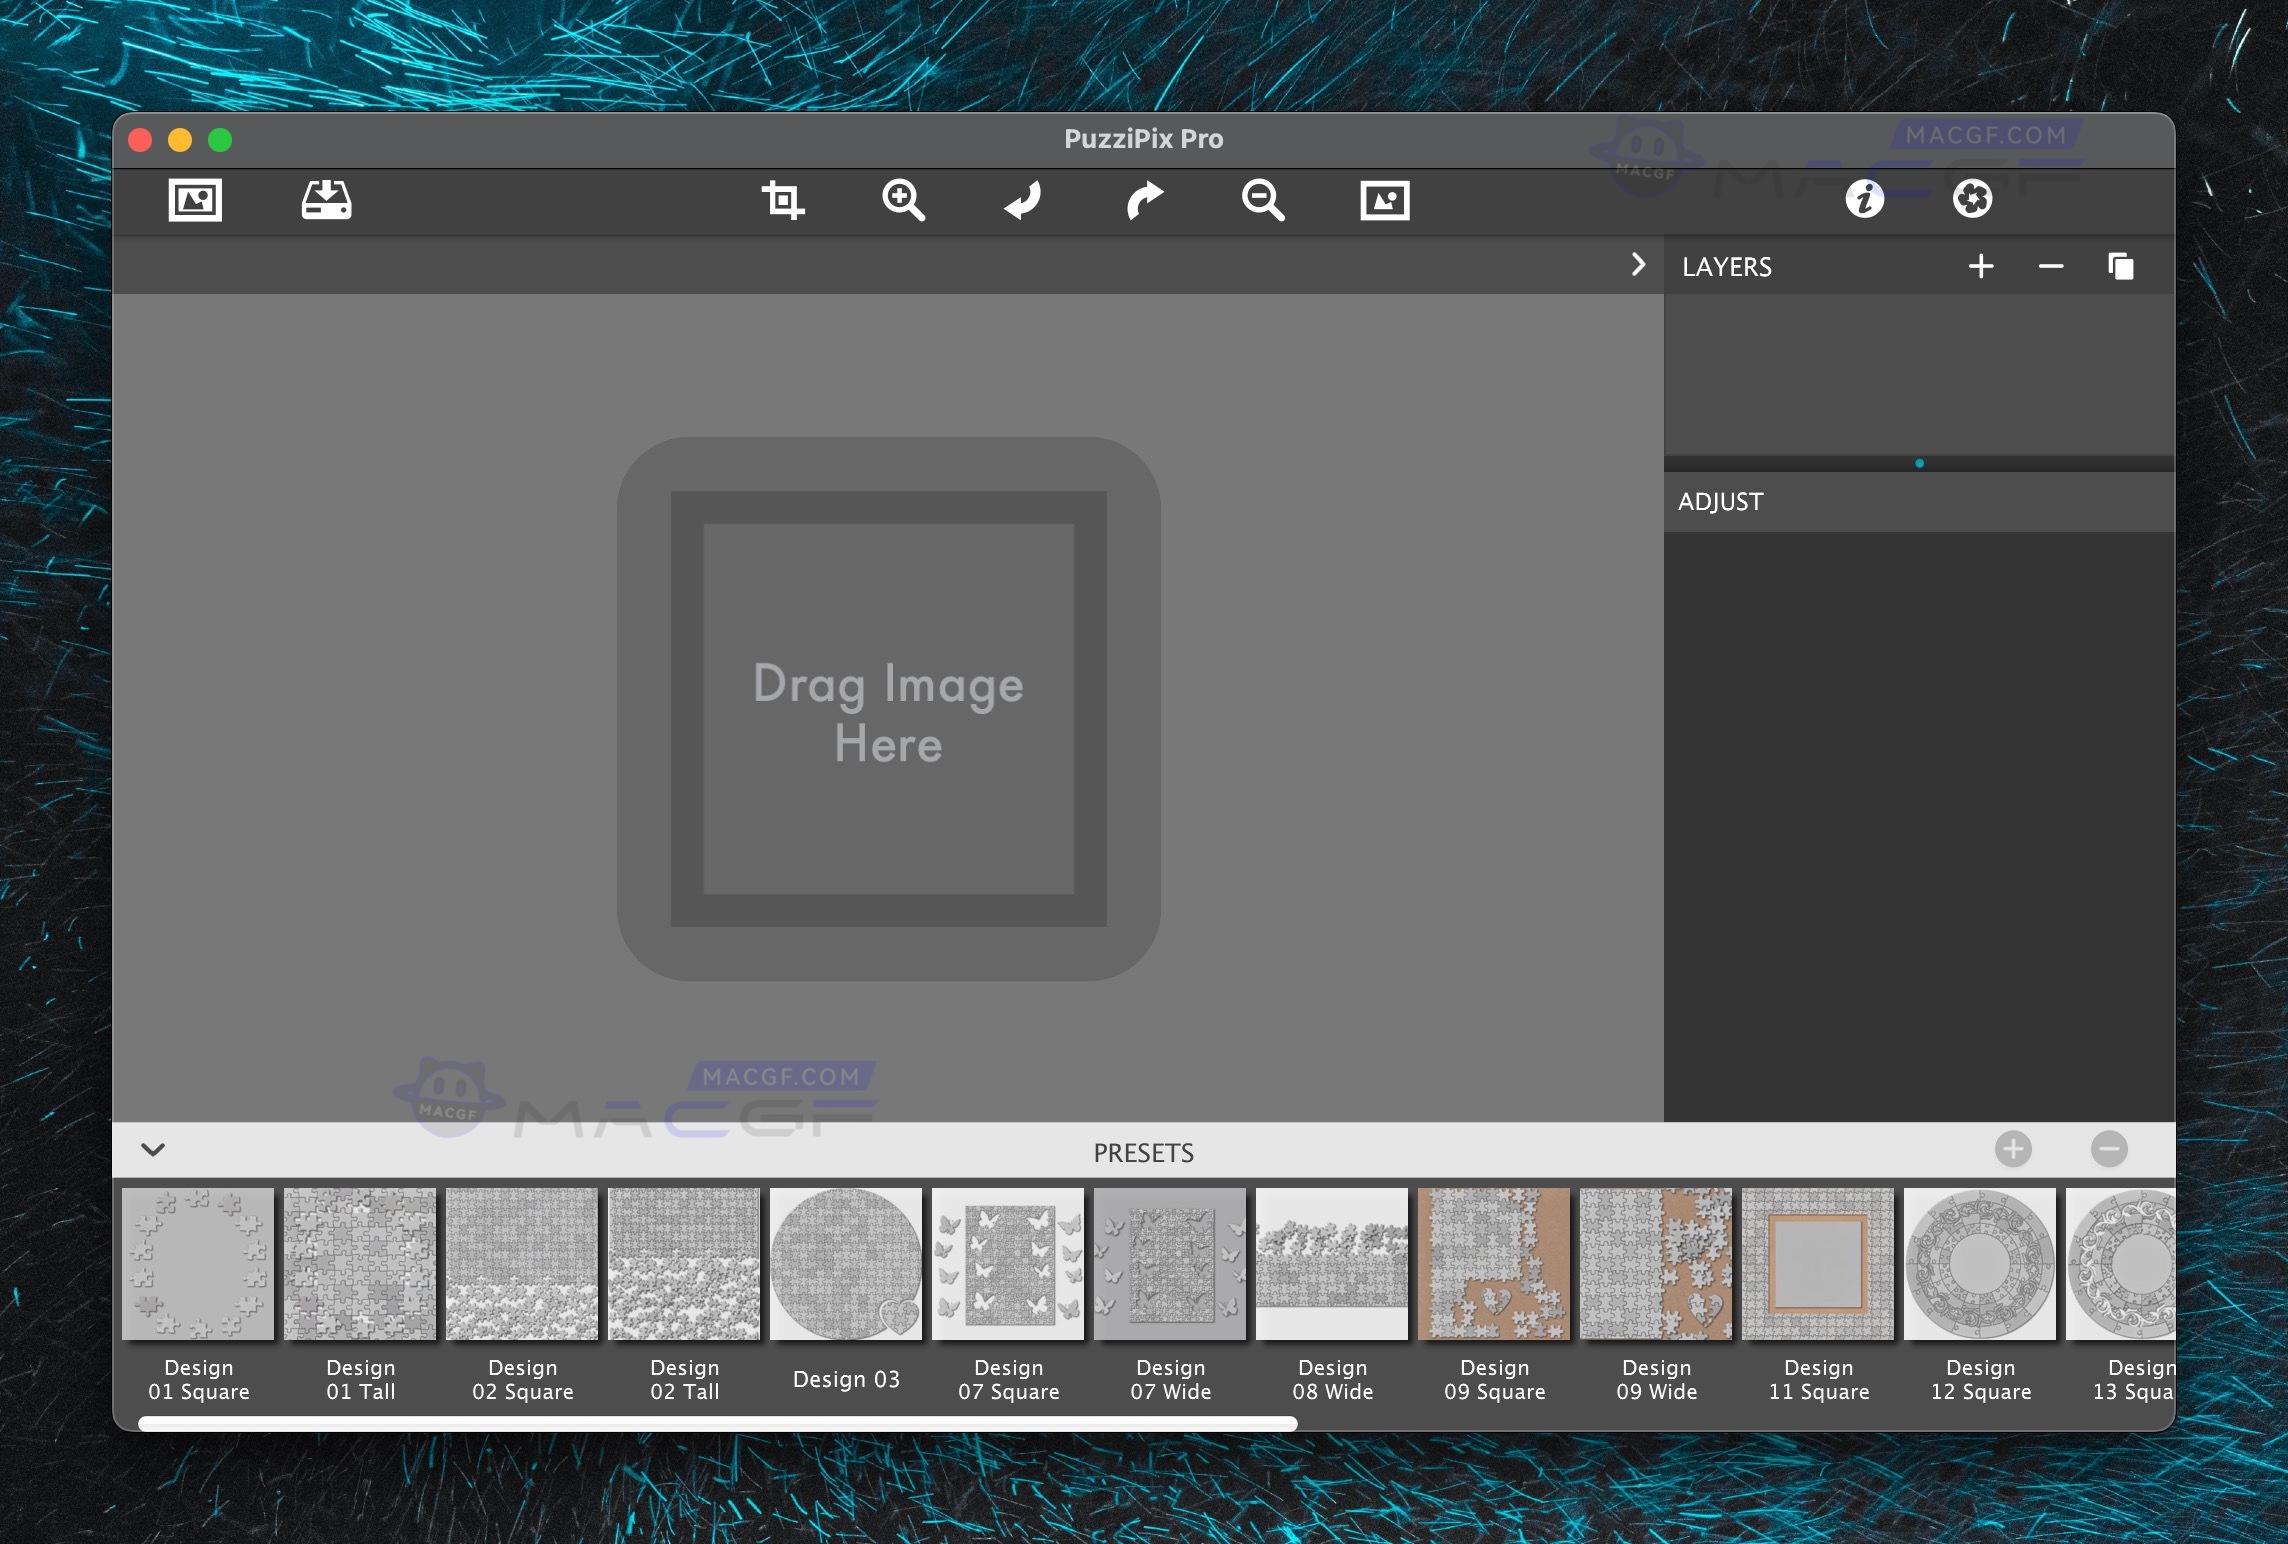This screenshot has height=1544, width=2288.
Task: Click the fit image to view icon
Action: pyautogui.click(x=1385, y=200)
